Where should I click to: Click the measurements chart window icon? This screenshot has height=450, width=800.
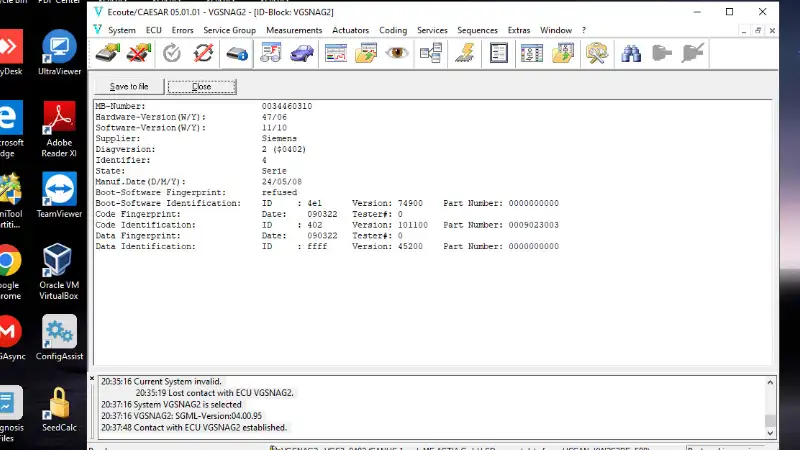pyautogui.click(x=336, y=53)
